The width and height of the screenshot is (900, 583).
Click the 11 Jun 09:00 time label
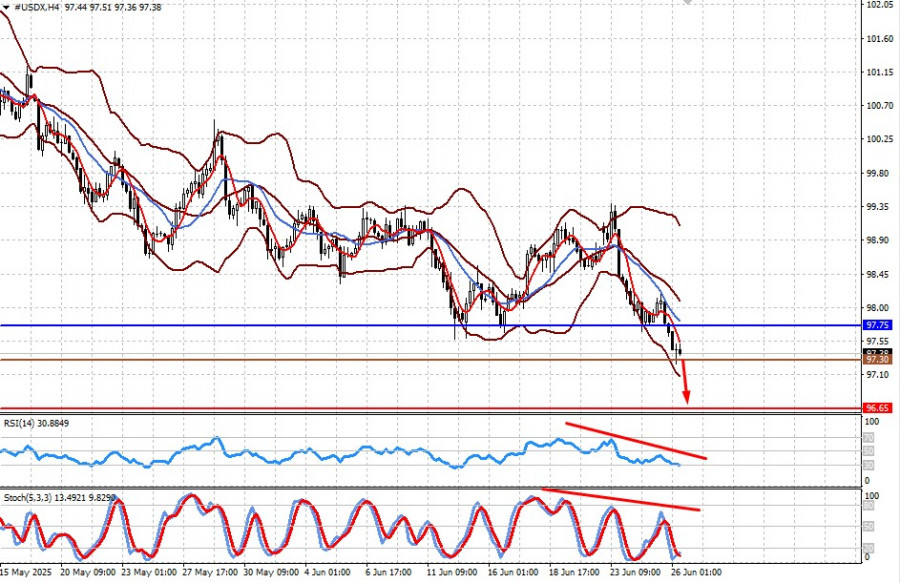click(x=452, y=572)
